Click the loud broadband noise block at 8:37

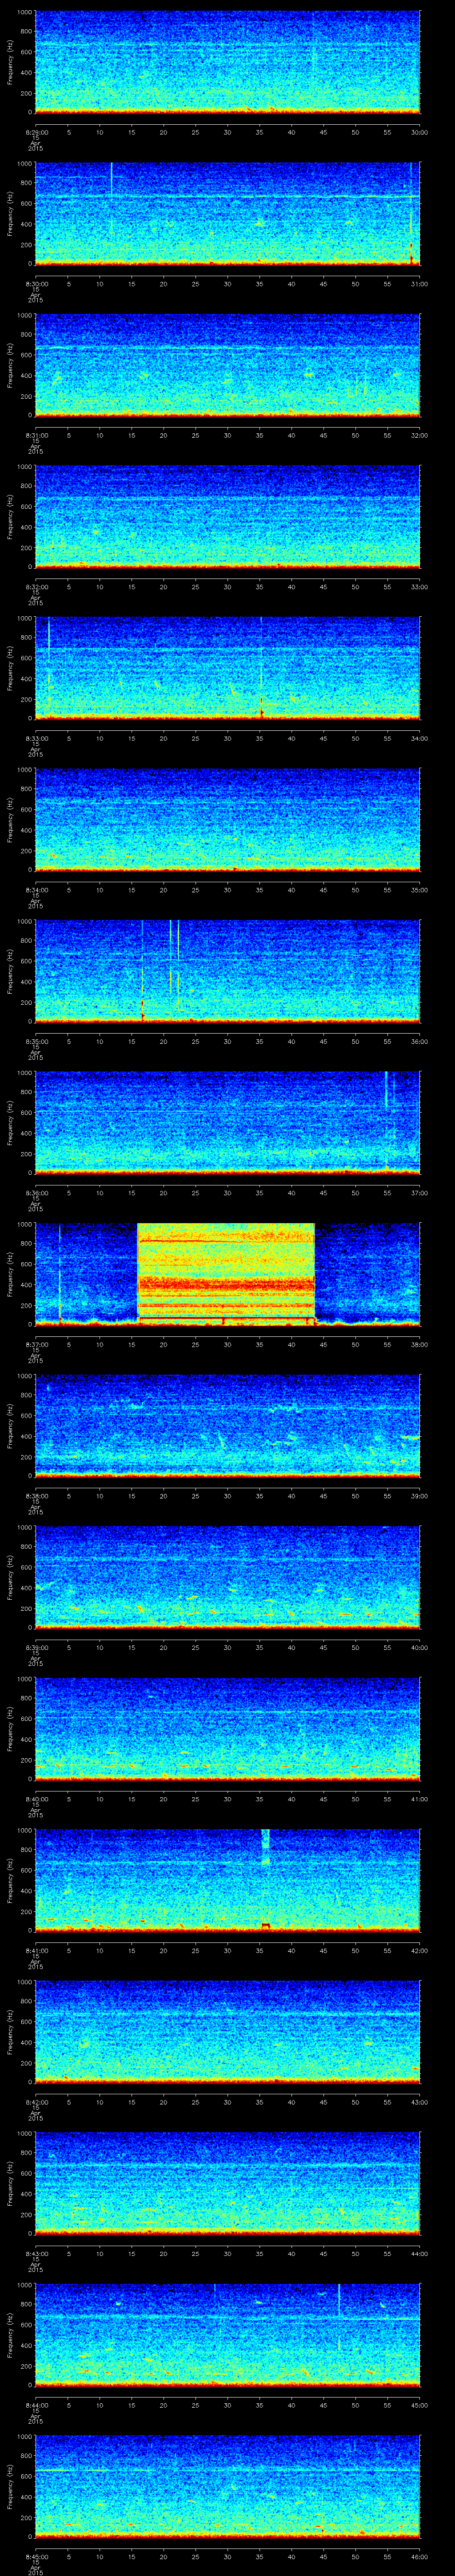(x=225, y=1272)
